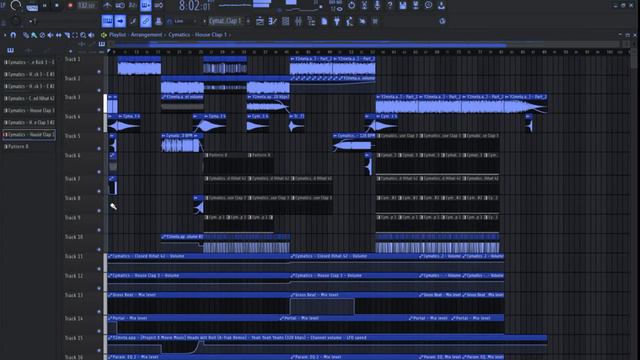Image resolution: width=640 pixels, height=360 pixels.
Task: Open undo history clock icon
Action: pos(428,5)
